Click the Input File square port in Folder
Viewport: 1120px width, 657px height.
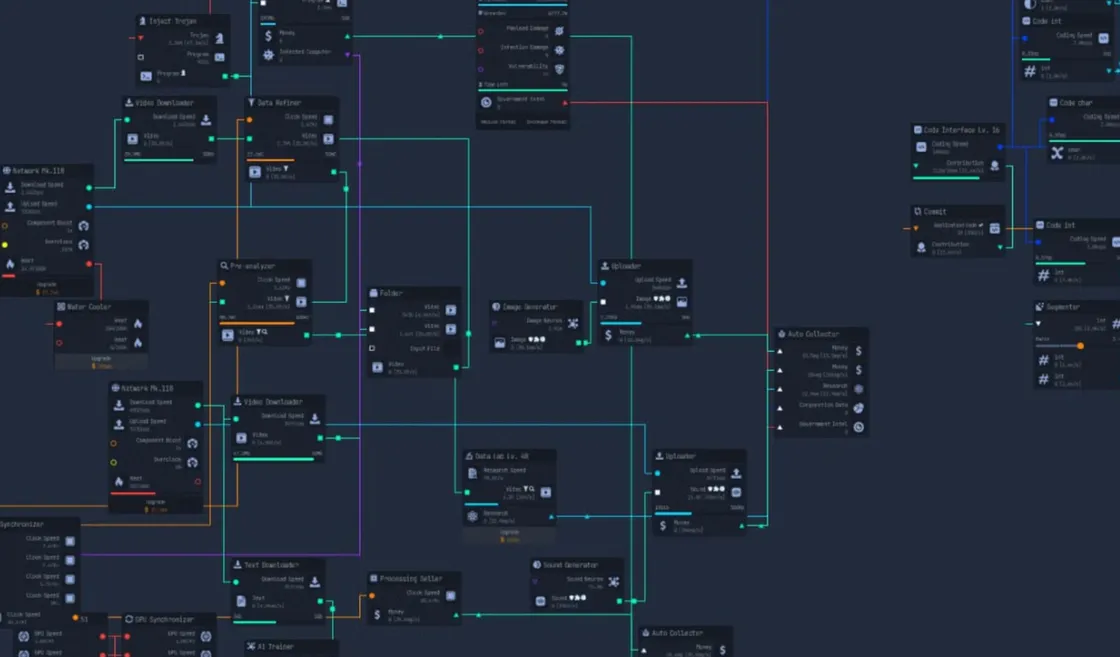[x=372, y=348]
